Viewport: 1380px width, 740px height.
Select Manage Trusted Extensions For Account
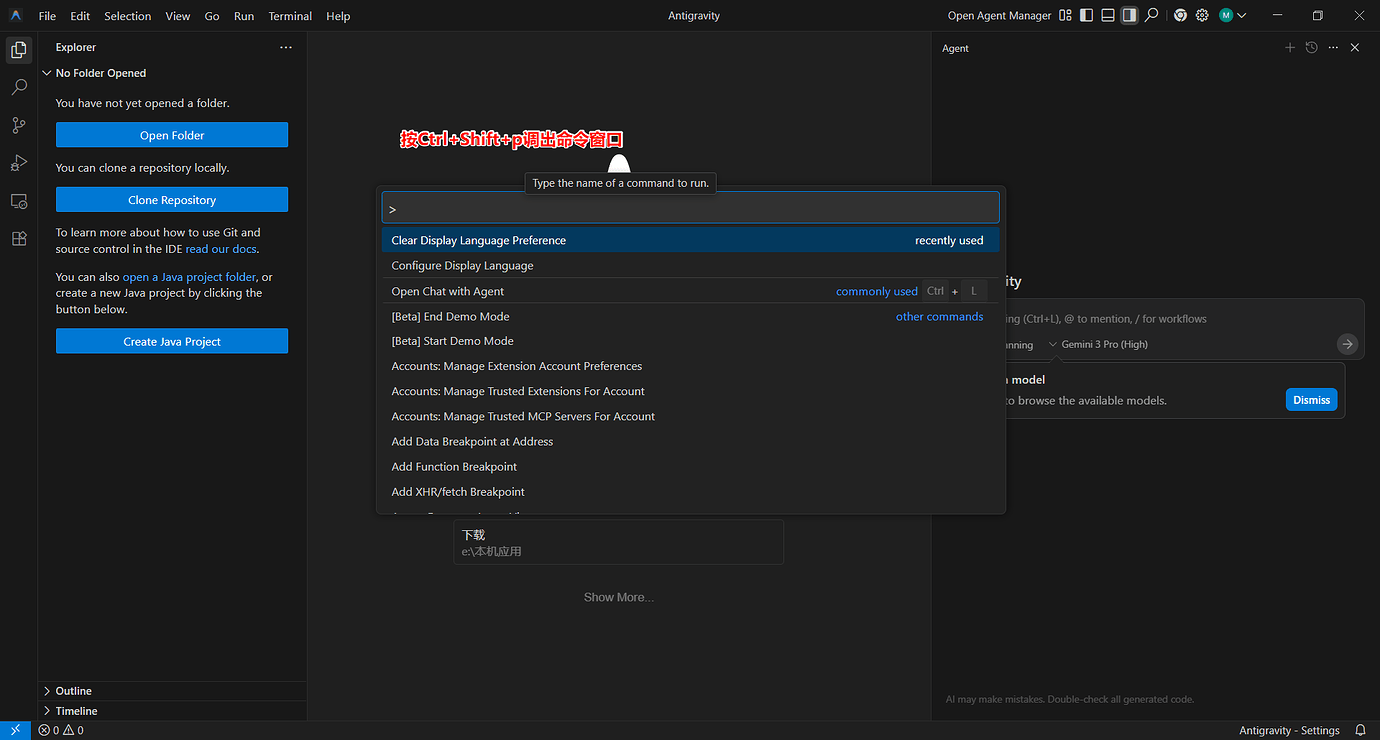(x=690, y=391)
